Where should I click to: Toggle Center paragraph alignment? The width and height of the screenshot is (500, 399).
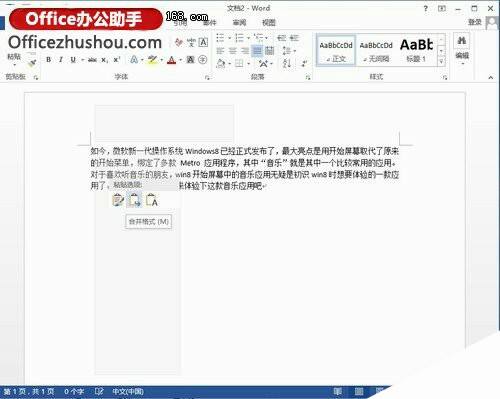[233, 51]
